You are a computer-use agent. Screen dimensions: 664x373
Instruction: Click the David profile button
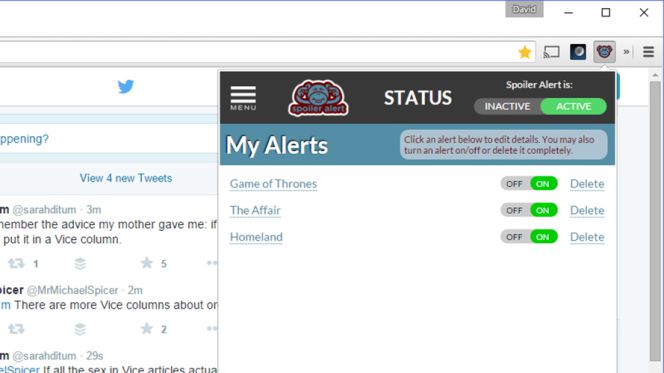pos(524,9)
